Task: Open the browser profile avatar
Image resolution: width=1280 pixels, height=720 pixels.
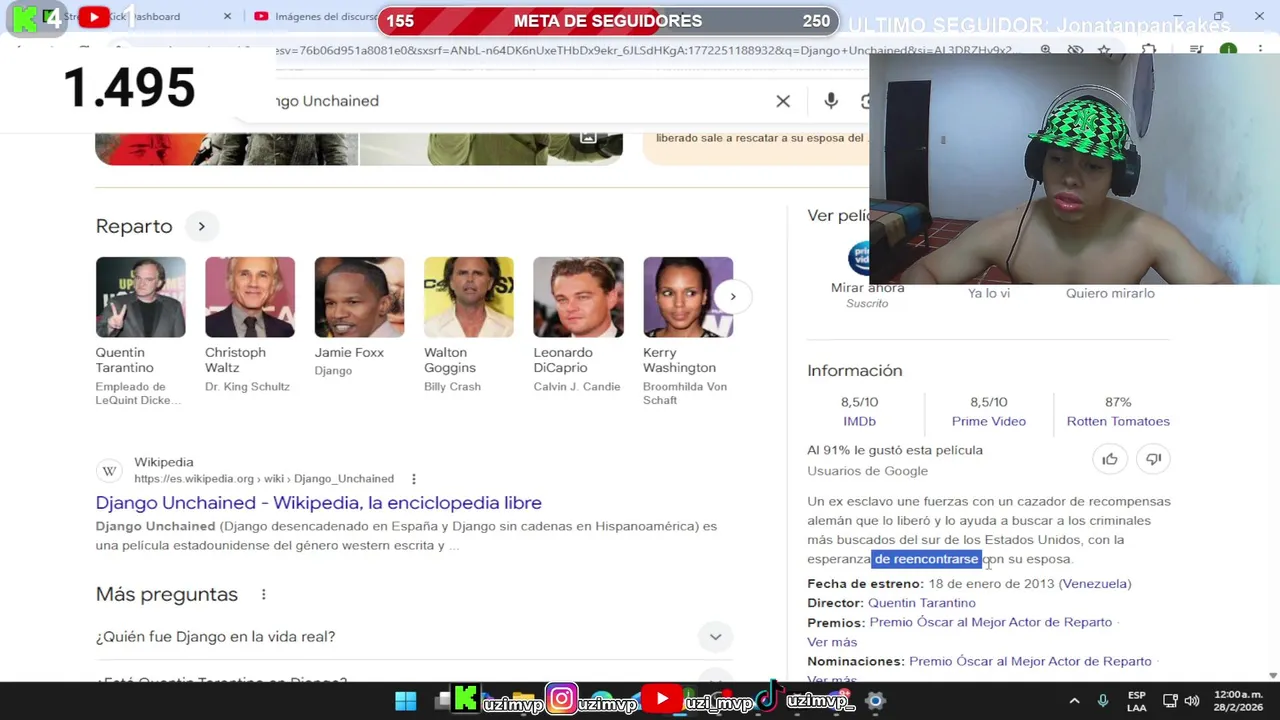Action: point(1228,50)
